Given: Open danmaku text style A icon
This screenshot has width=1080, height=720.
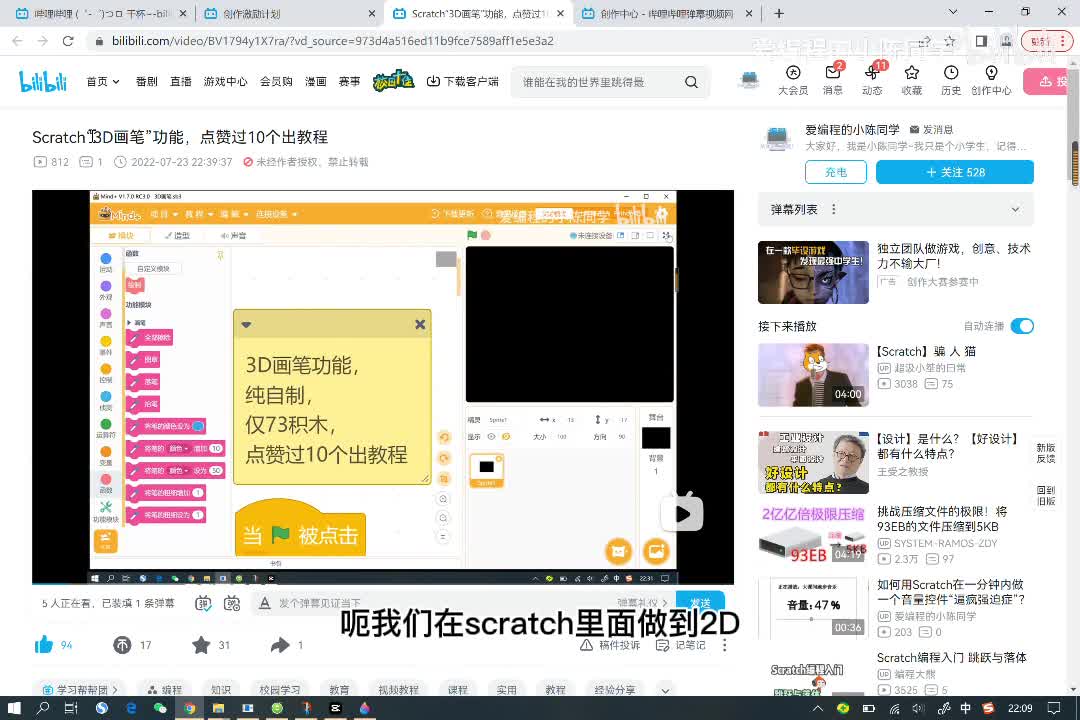Looking at the screenshot, I should 264,604.
